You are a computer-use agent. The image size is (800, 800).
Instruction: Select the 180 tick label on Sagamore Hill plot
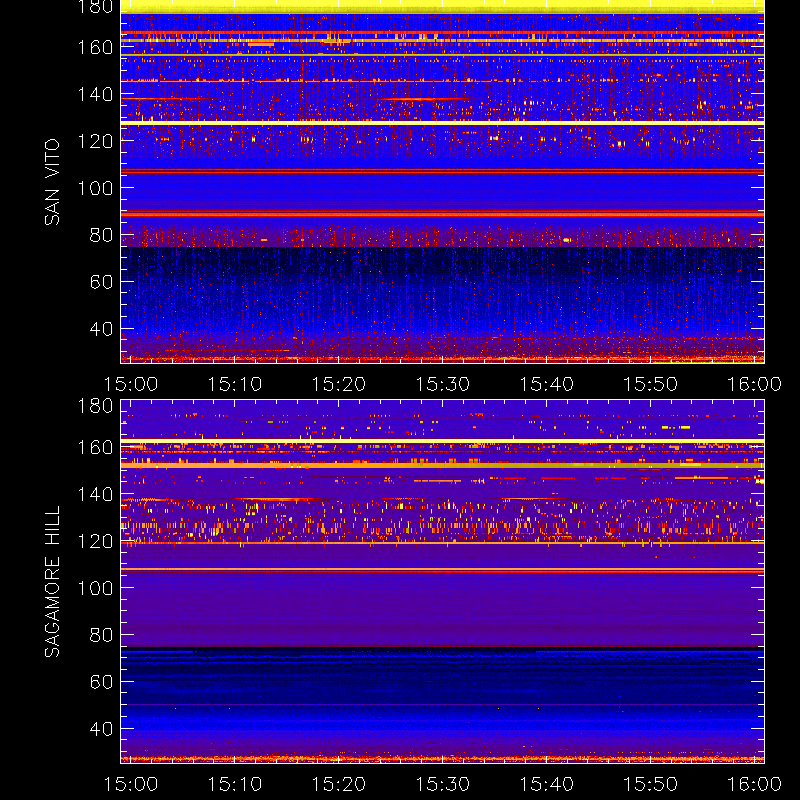(95, 406)
